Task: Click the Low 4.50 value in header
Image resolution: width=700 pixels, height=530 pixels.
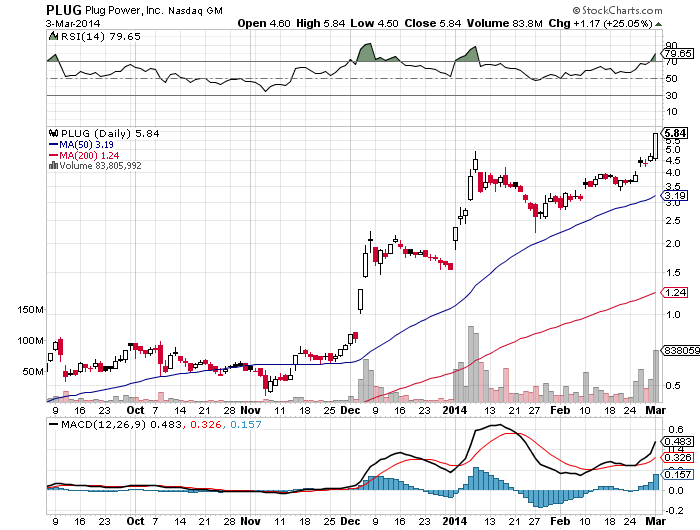Action: (x=374, y=23)
